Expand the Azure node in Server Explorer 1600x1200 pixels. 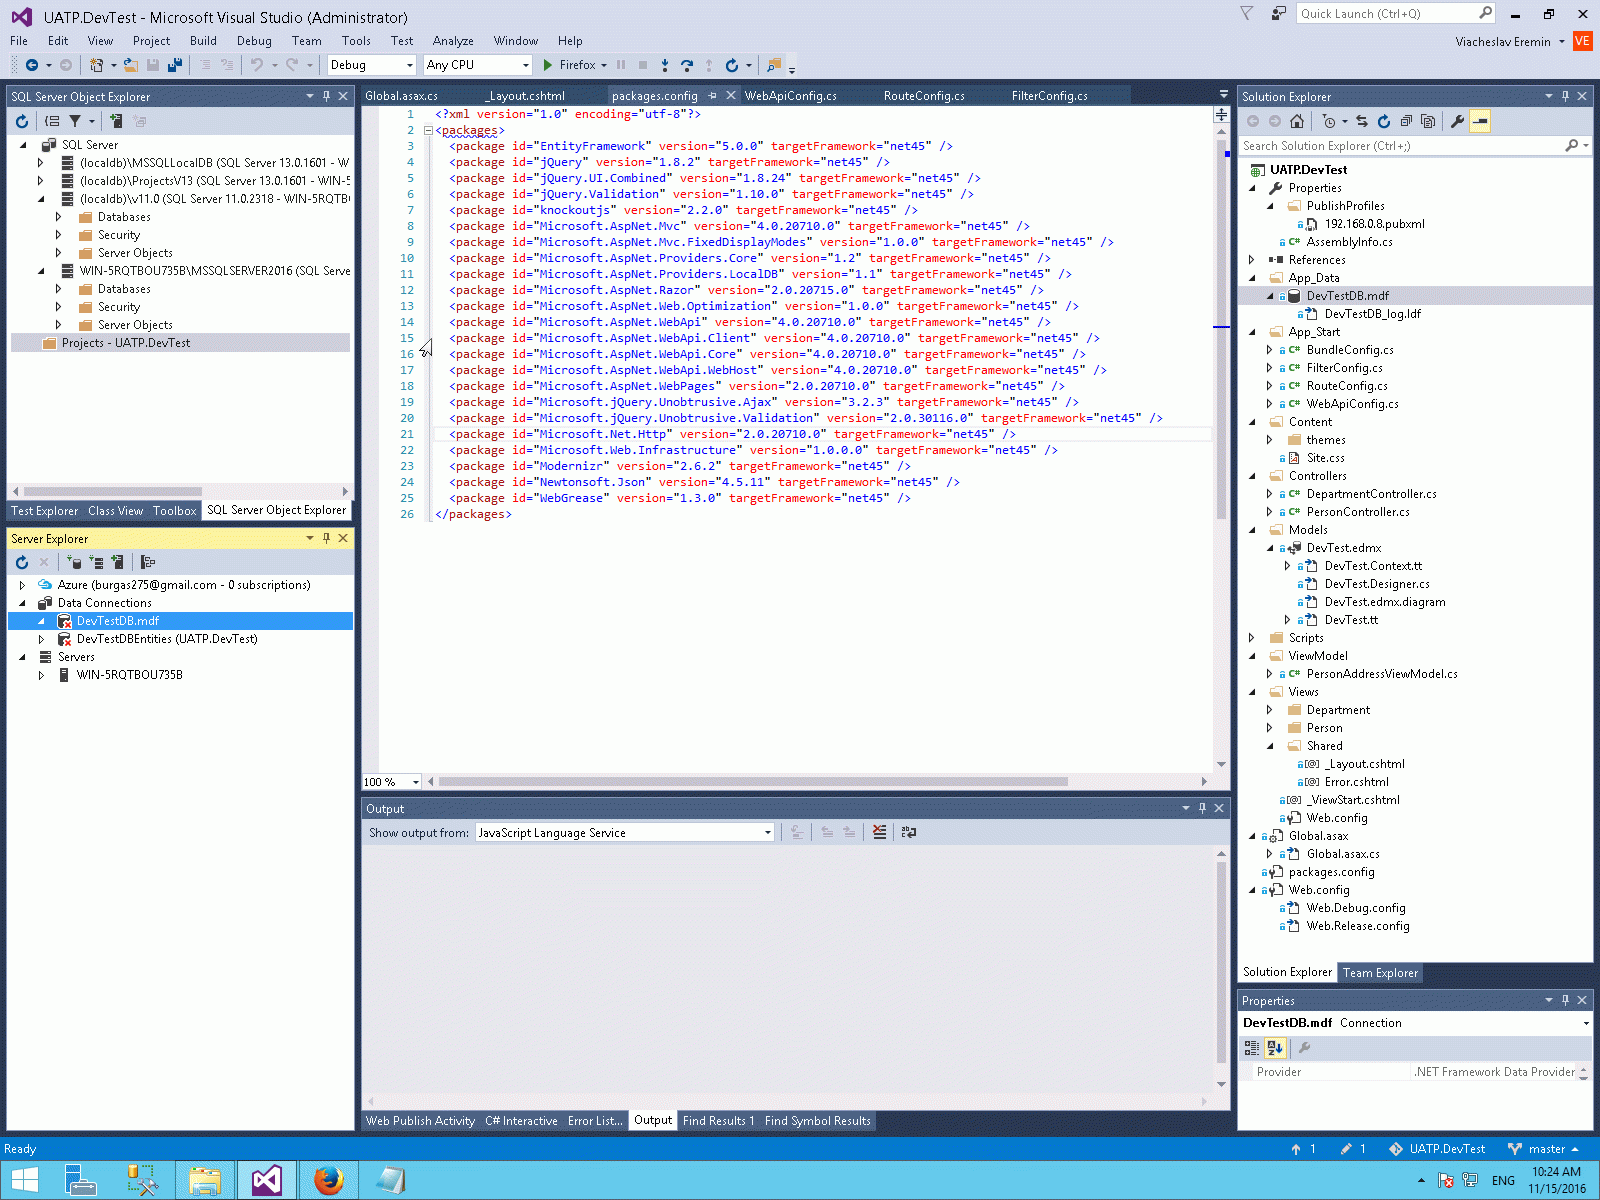(x=22, y=585)
